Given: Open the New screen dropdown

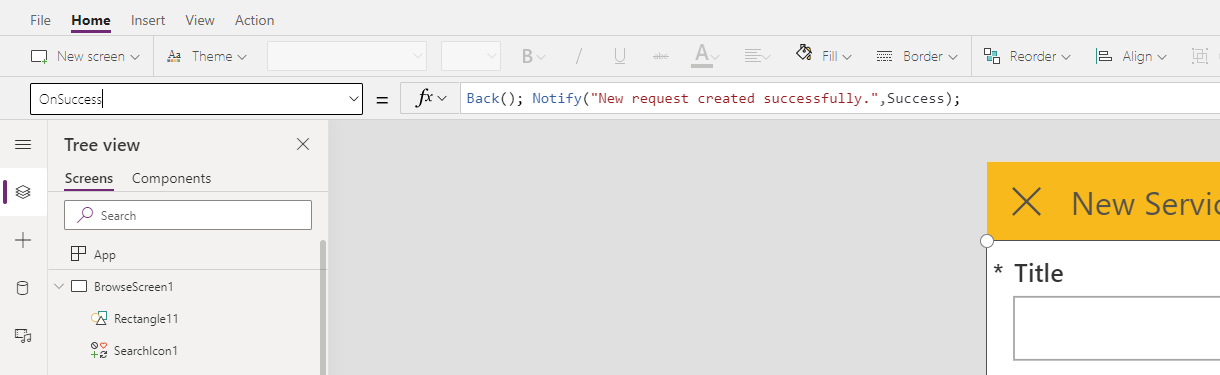Looking at the screenshot, I should (85, 56).
